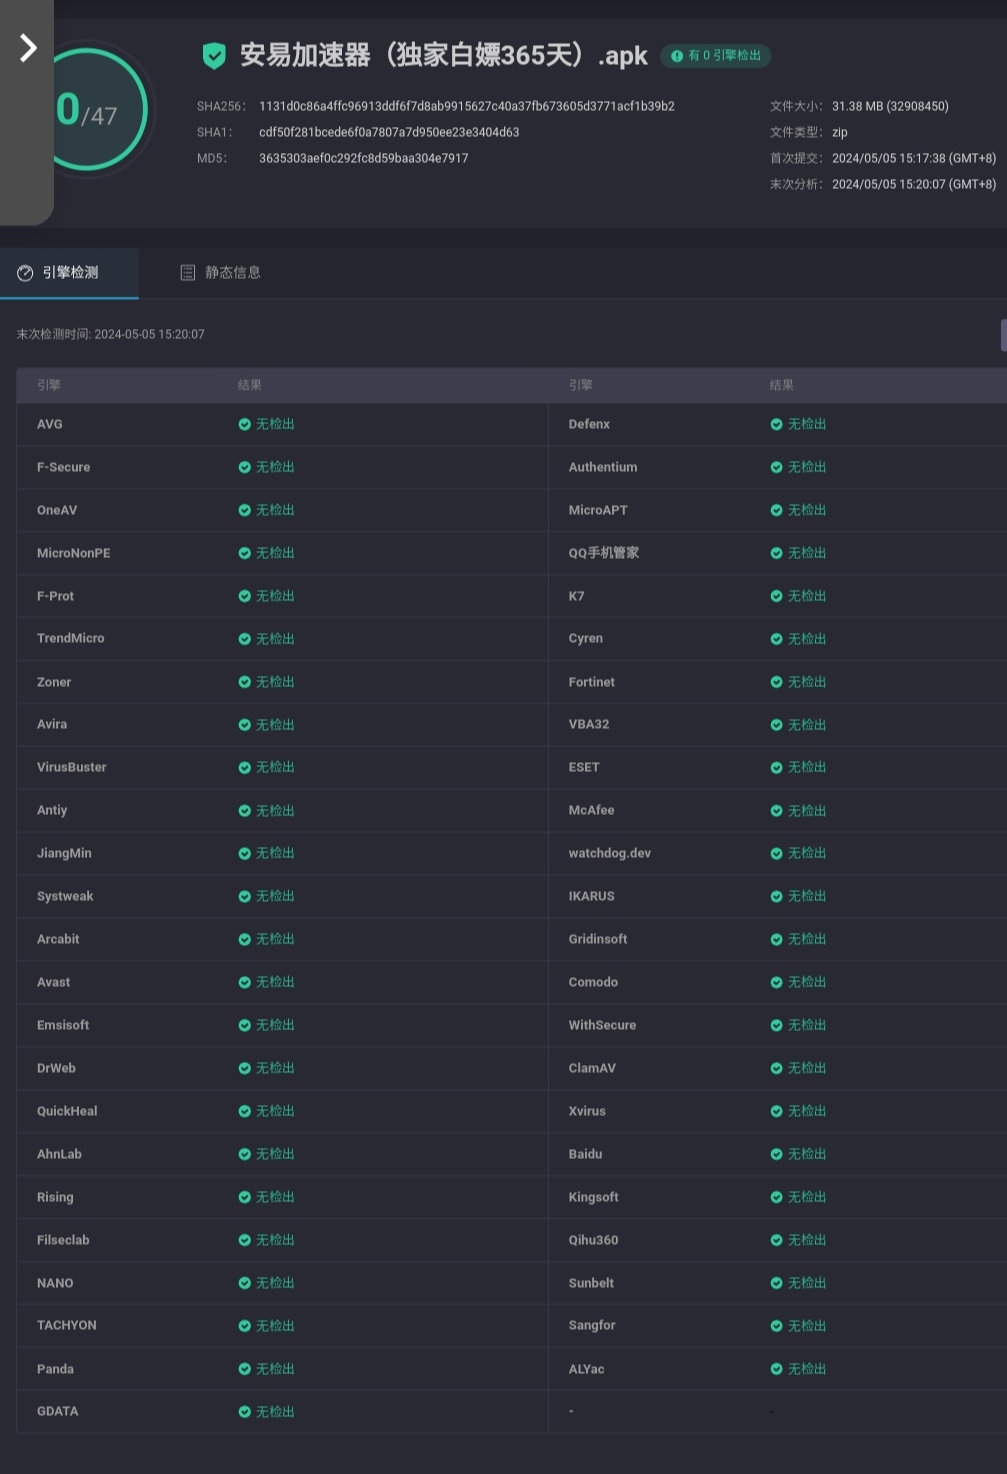
Task: Click the file type value zip
Action: (840, 132)
